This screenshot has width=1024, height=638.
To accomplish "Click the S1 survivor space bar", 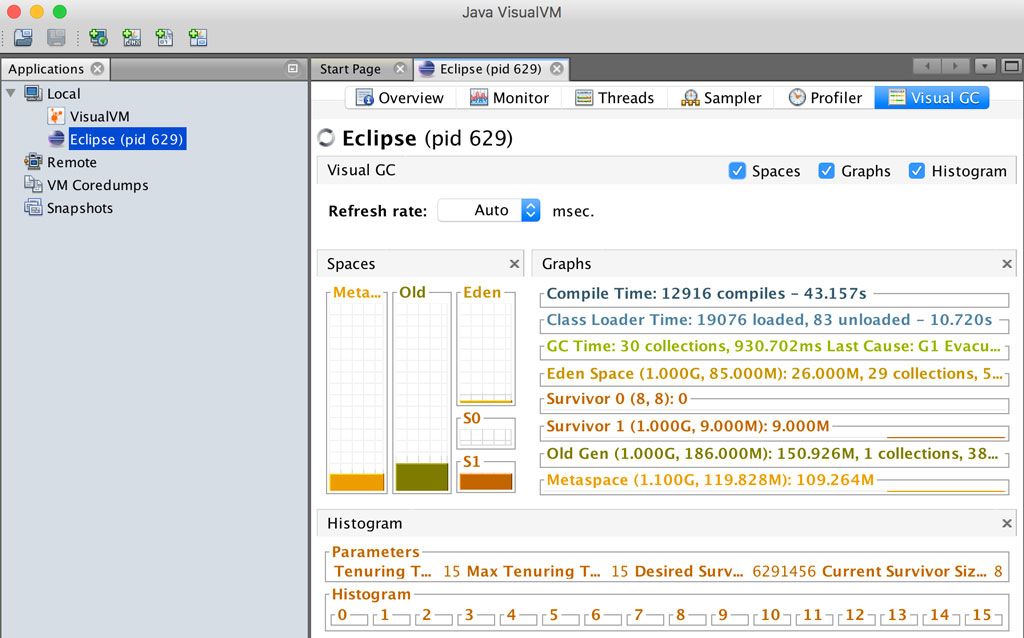I will click(x=486, y=482).
